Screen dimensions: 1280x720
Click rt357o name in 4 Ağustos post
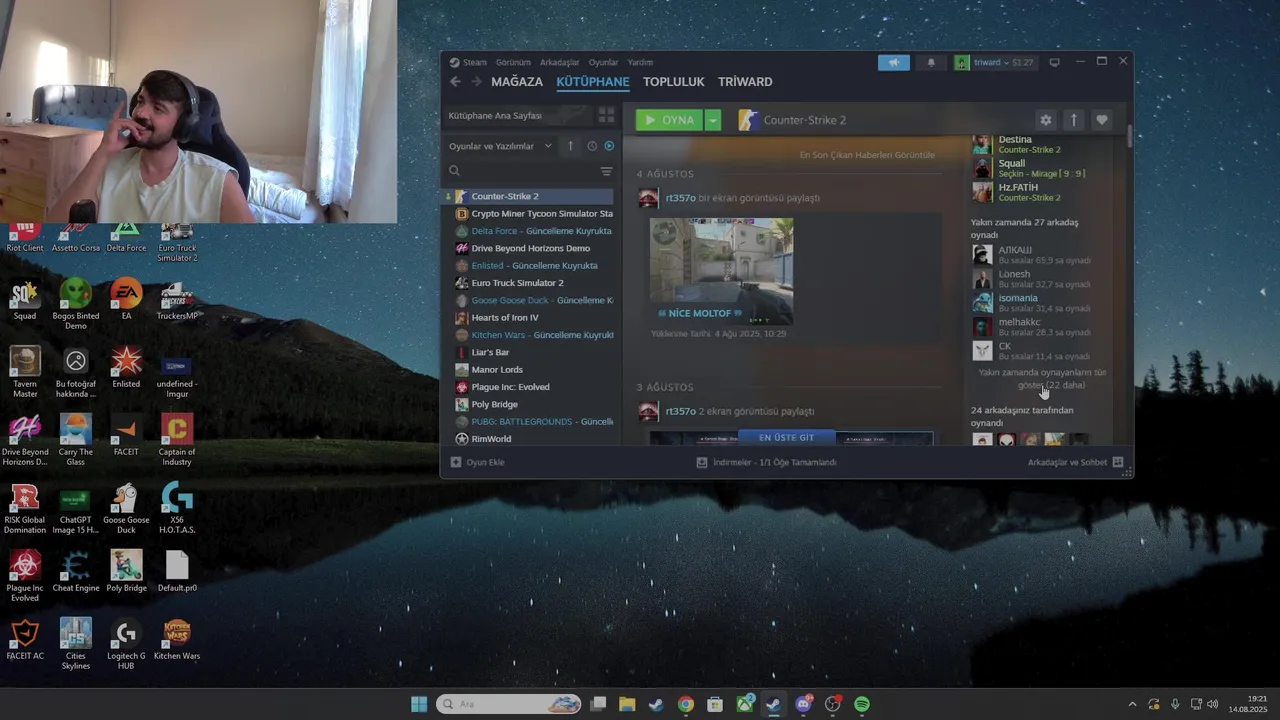(680, 198)
